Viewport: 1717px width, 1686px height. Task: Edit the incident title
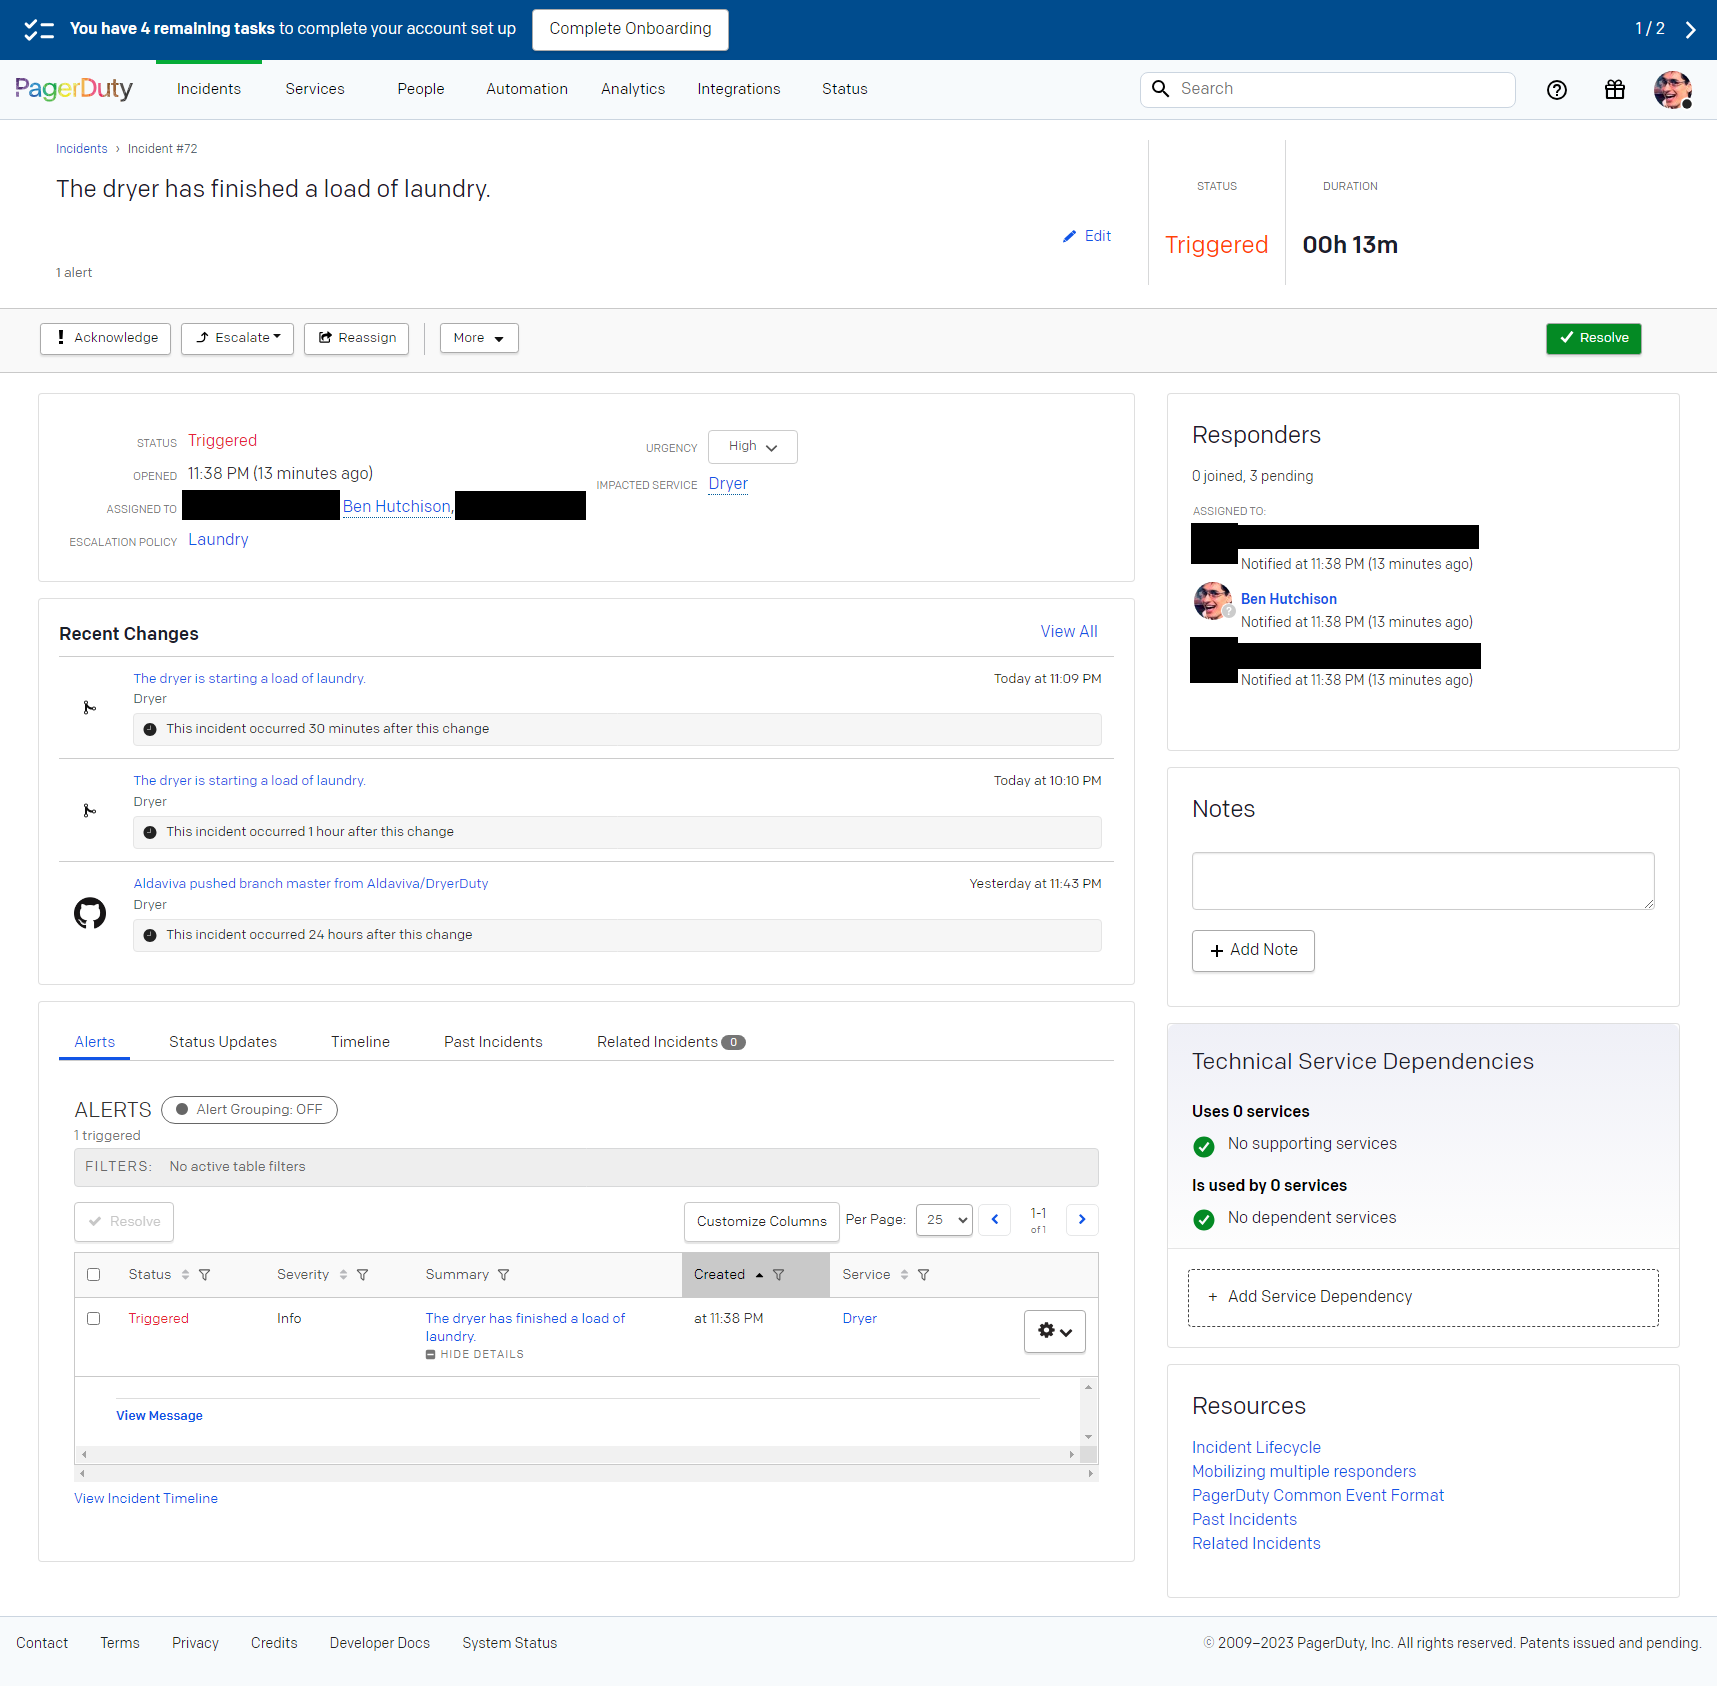1087,236
